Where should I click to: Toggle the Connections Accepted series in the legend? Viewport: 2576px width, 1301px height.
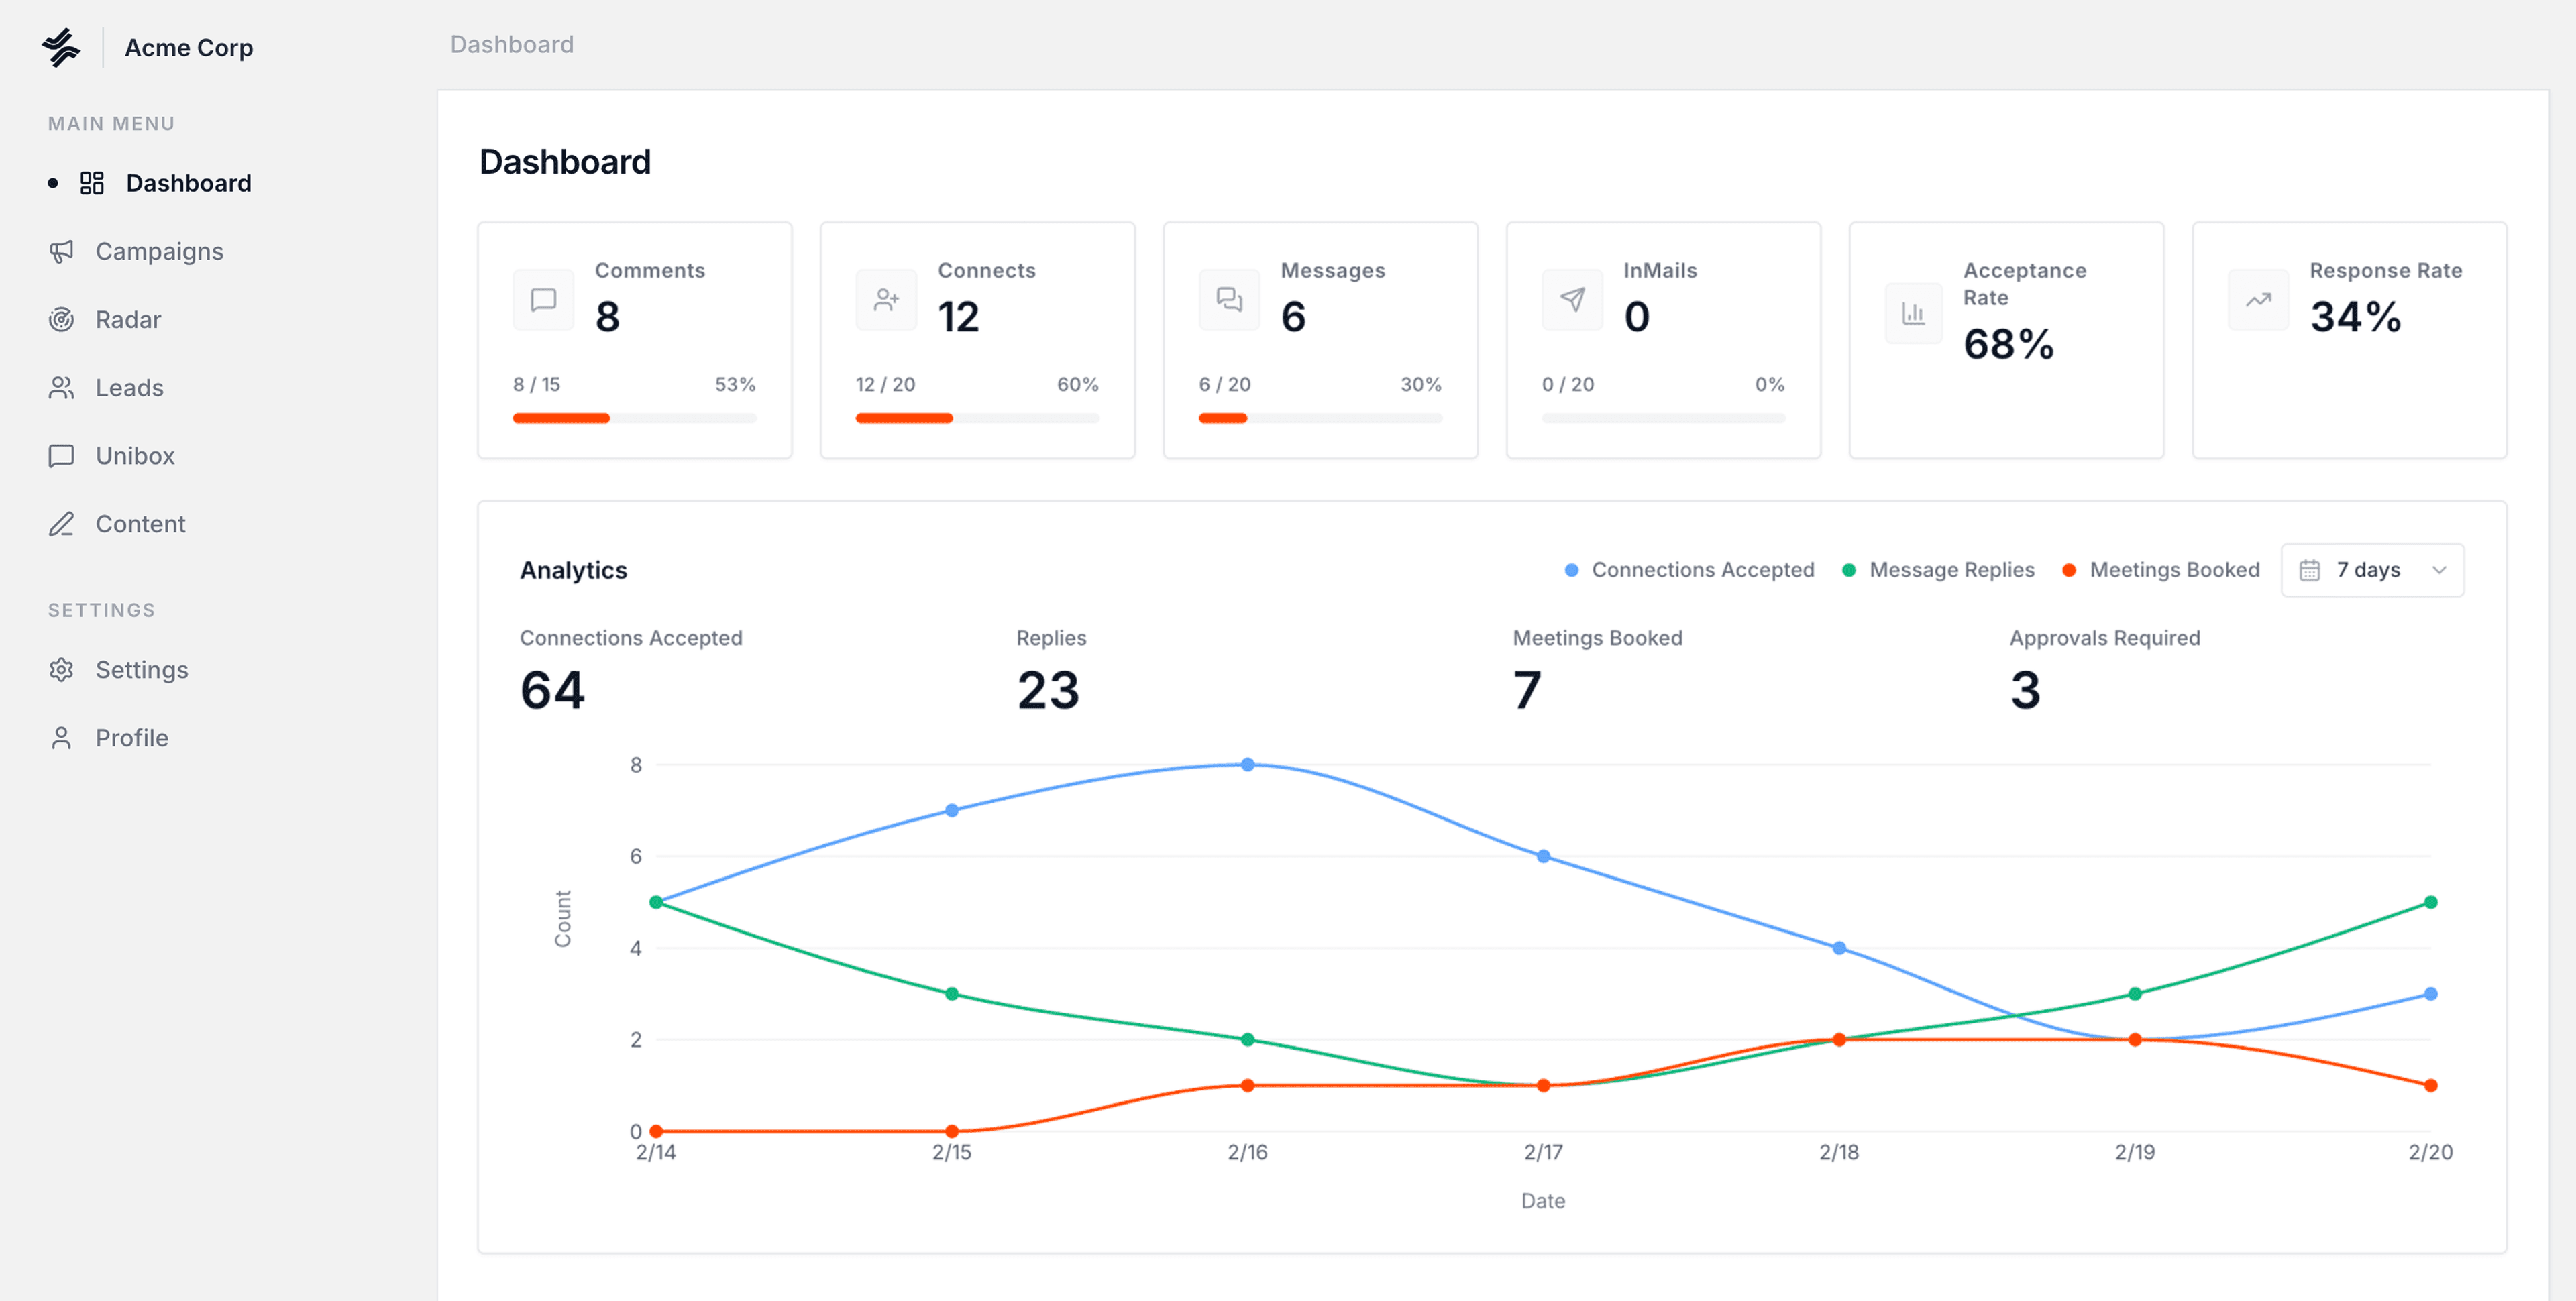1689,569
